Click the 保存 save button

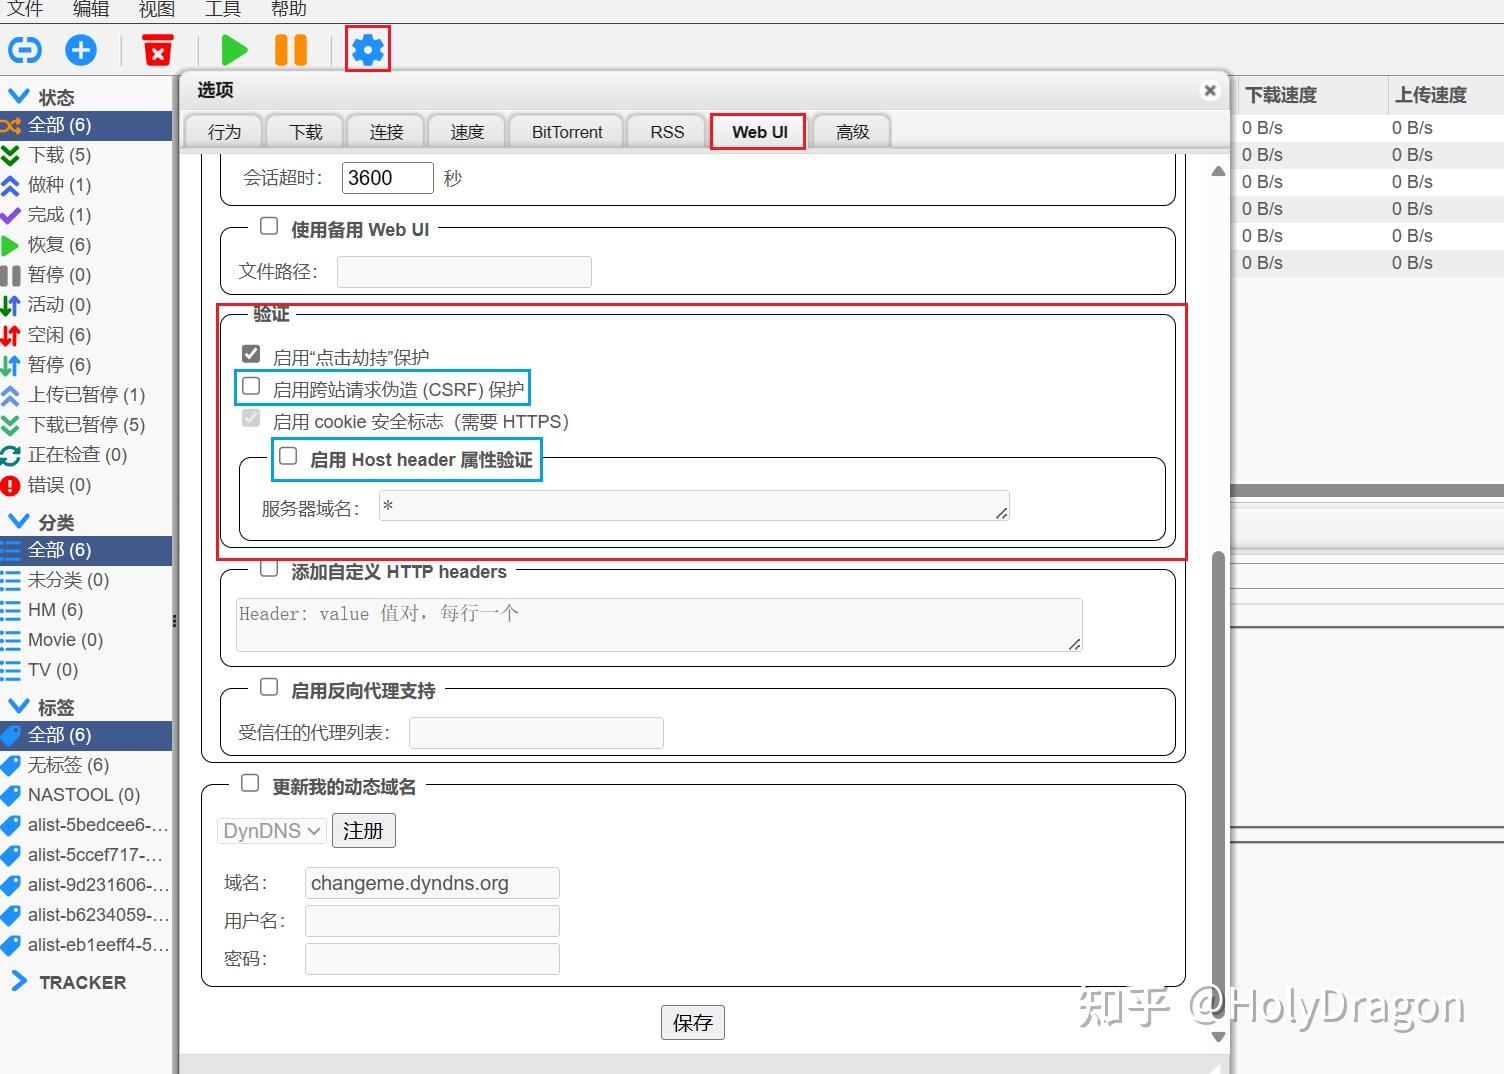693,1022
